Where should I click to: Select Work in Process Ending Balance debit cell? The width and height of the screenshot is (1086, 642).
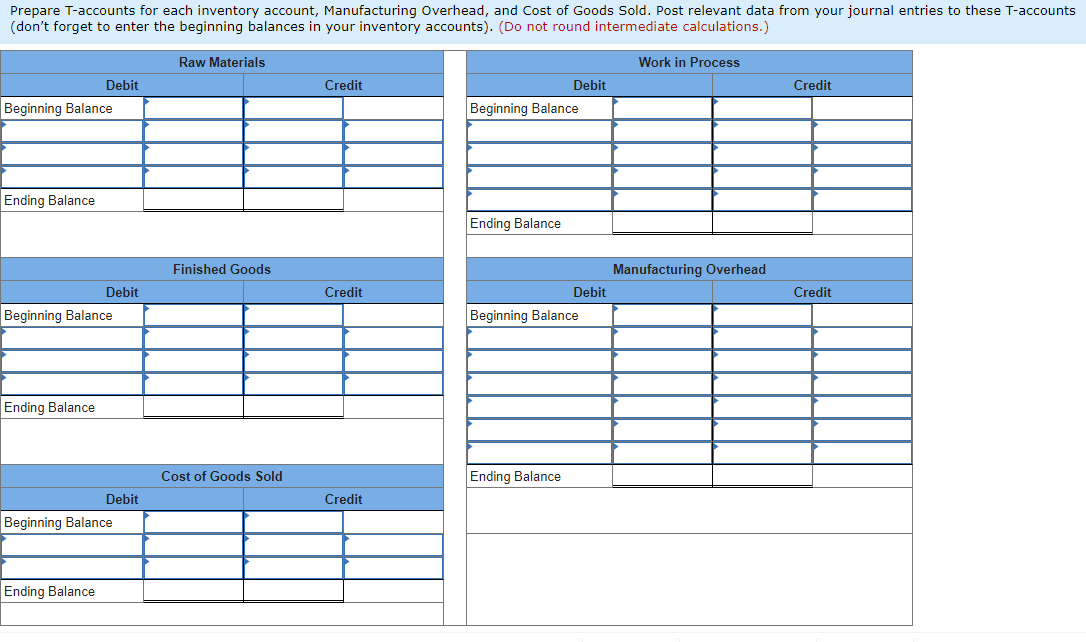[x=662, y=223]
